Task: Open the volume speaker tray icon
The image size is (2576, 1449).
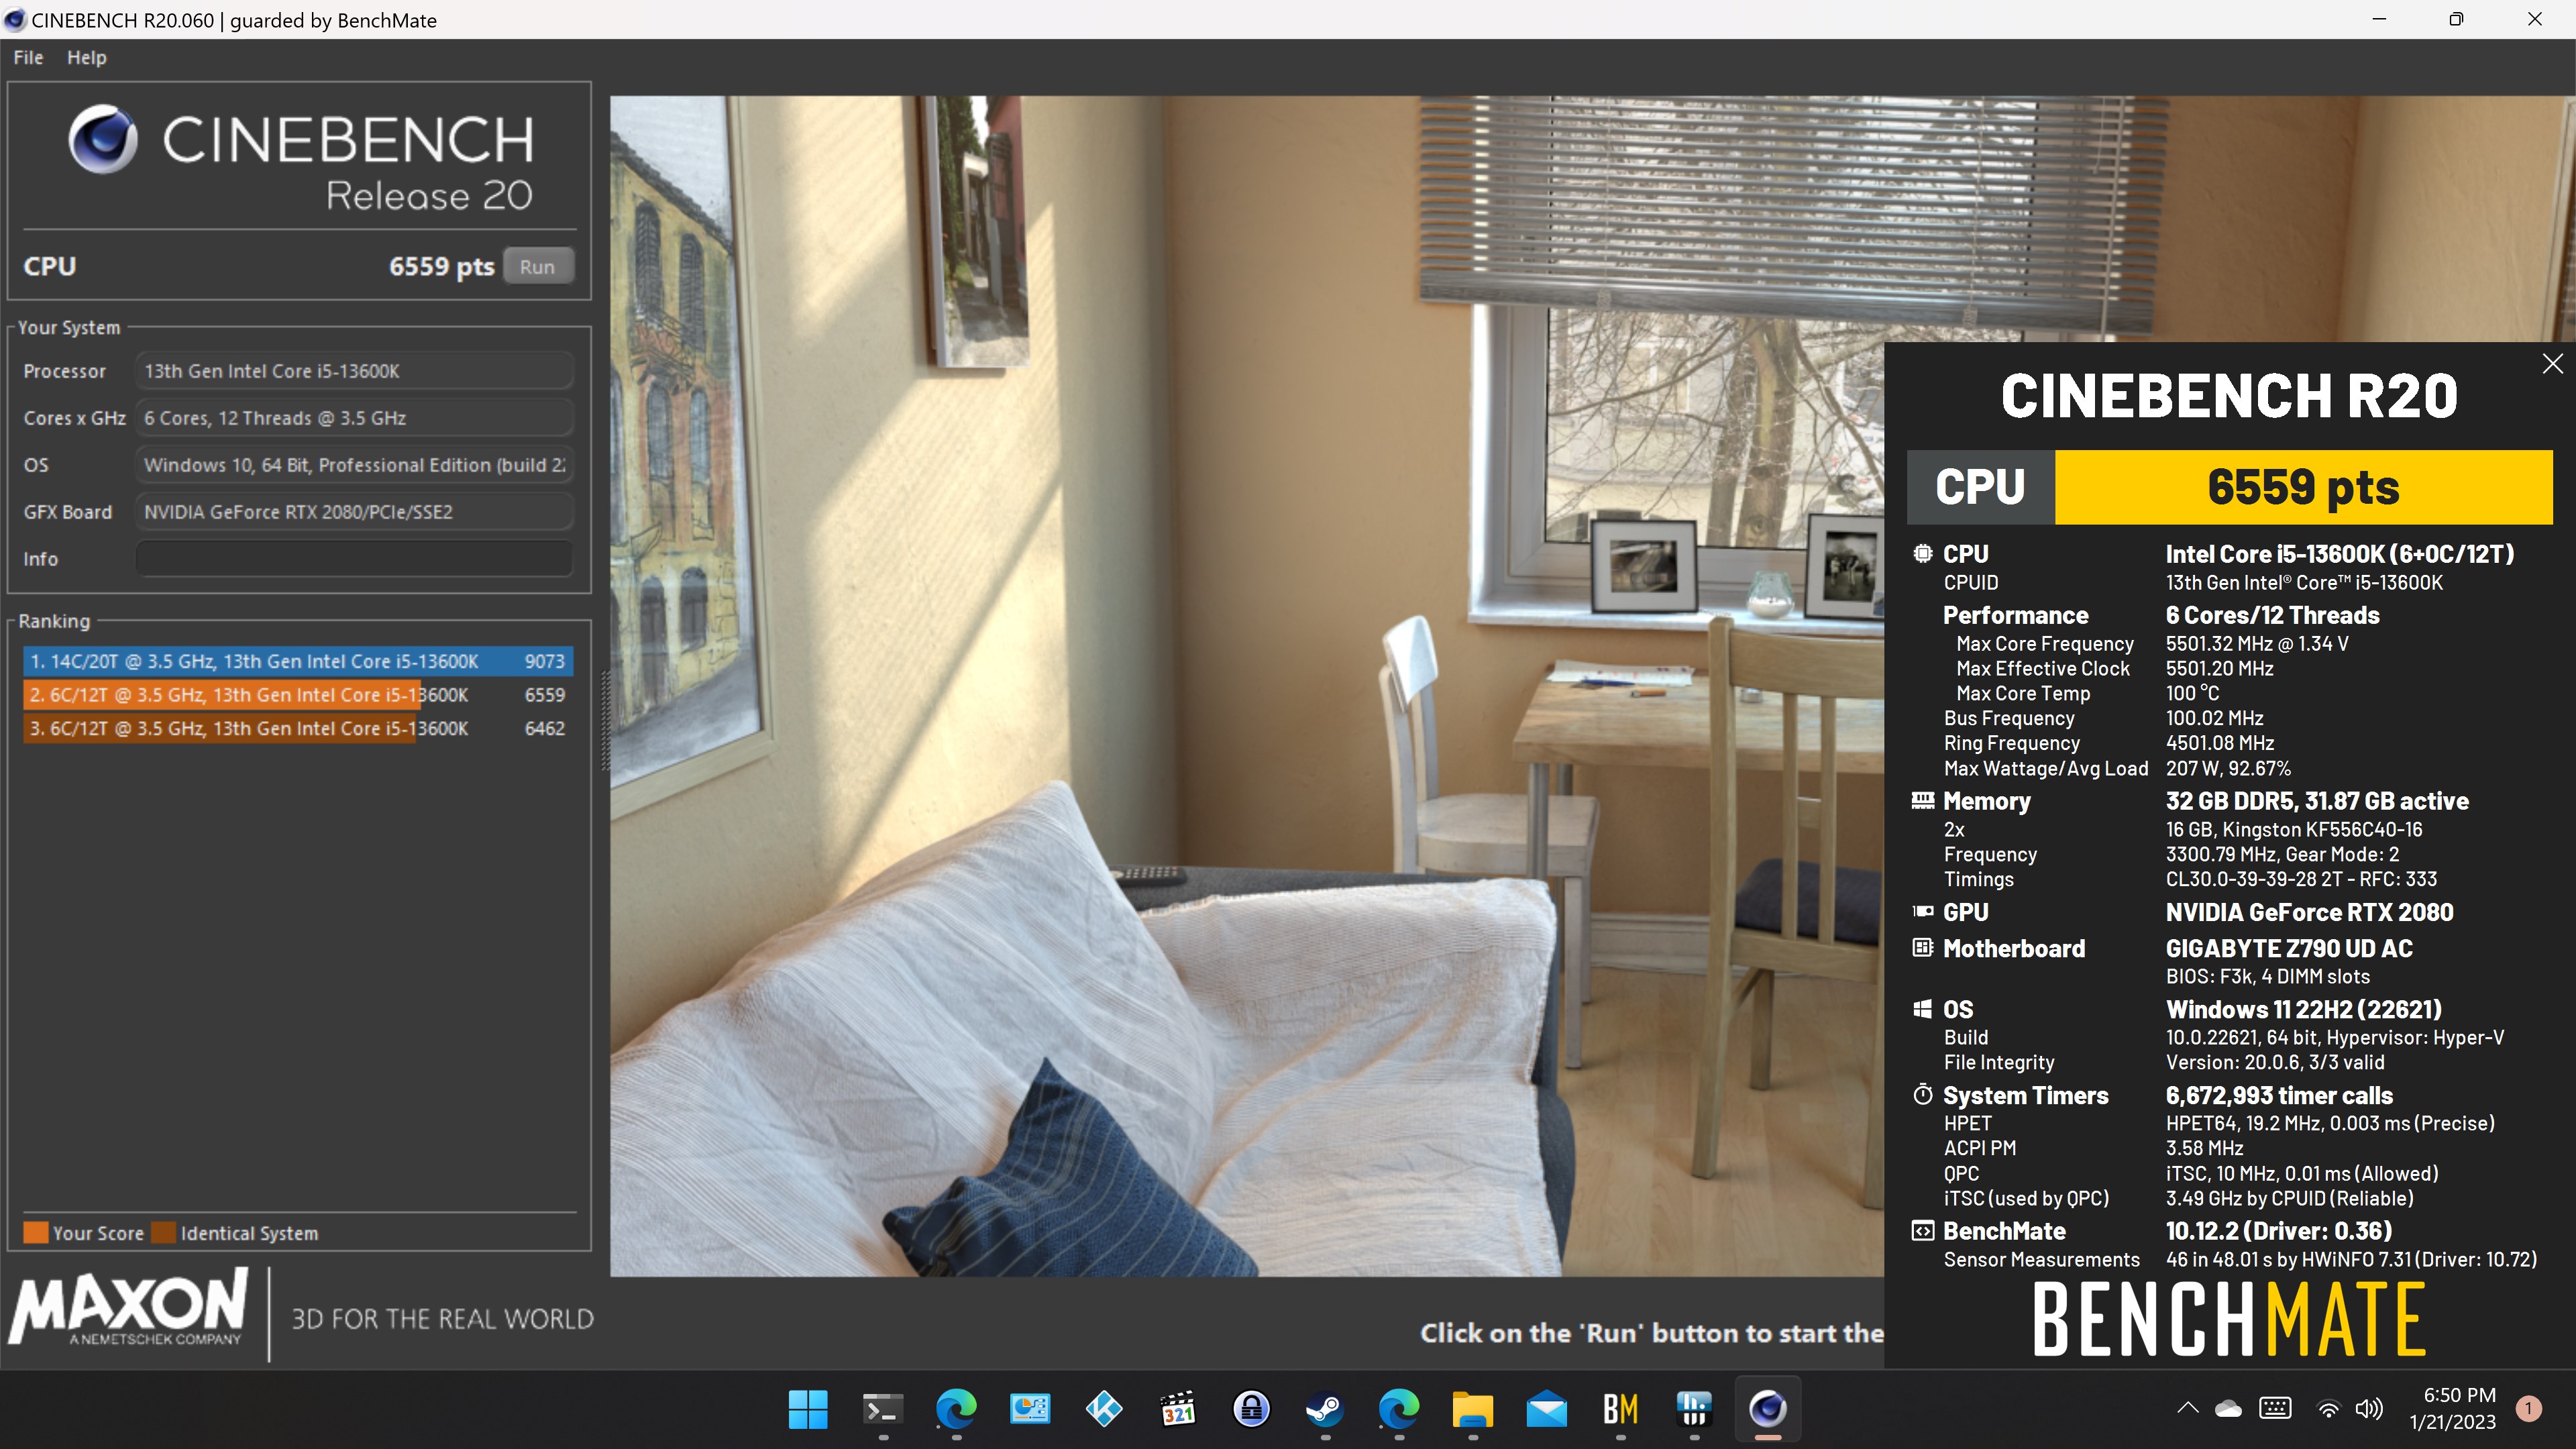Action: pos(2369,1409)
